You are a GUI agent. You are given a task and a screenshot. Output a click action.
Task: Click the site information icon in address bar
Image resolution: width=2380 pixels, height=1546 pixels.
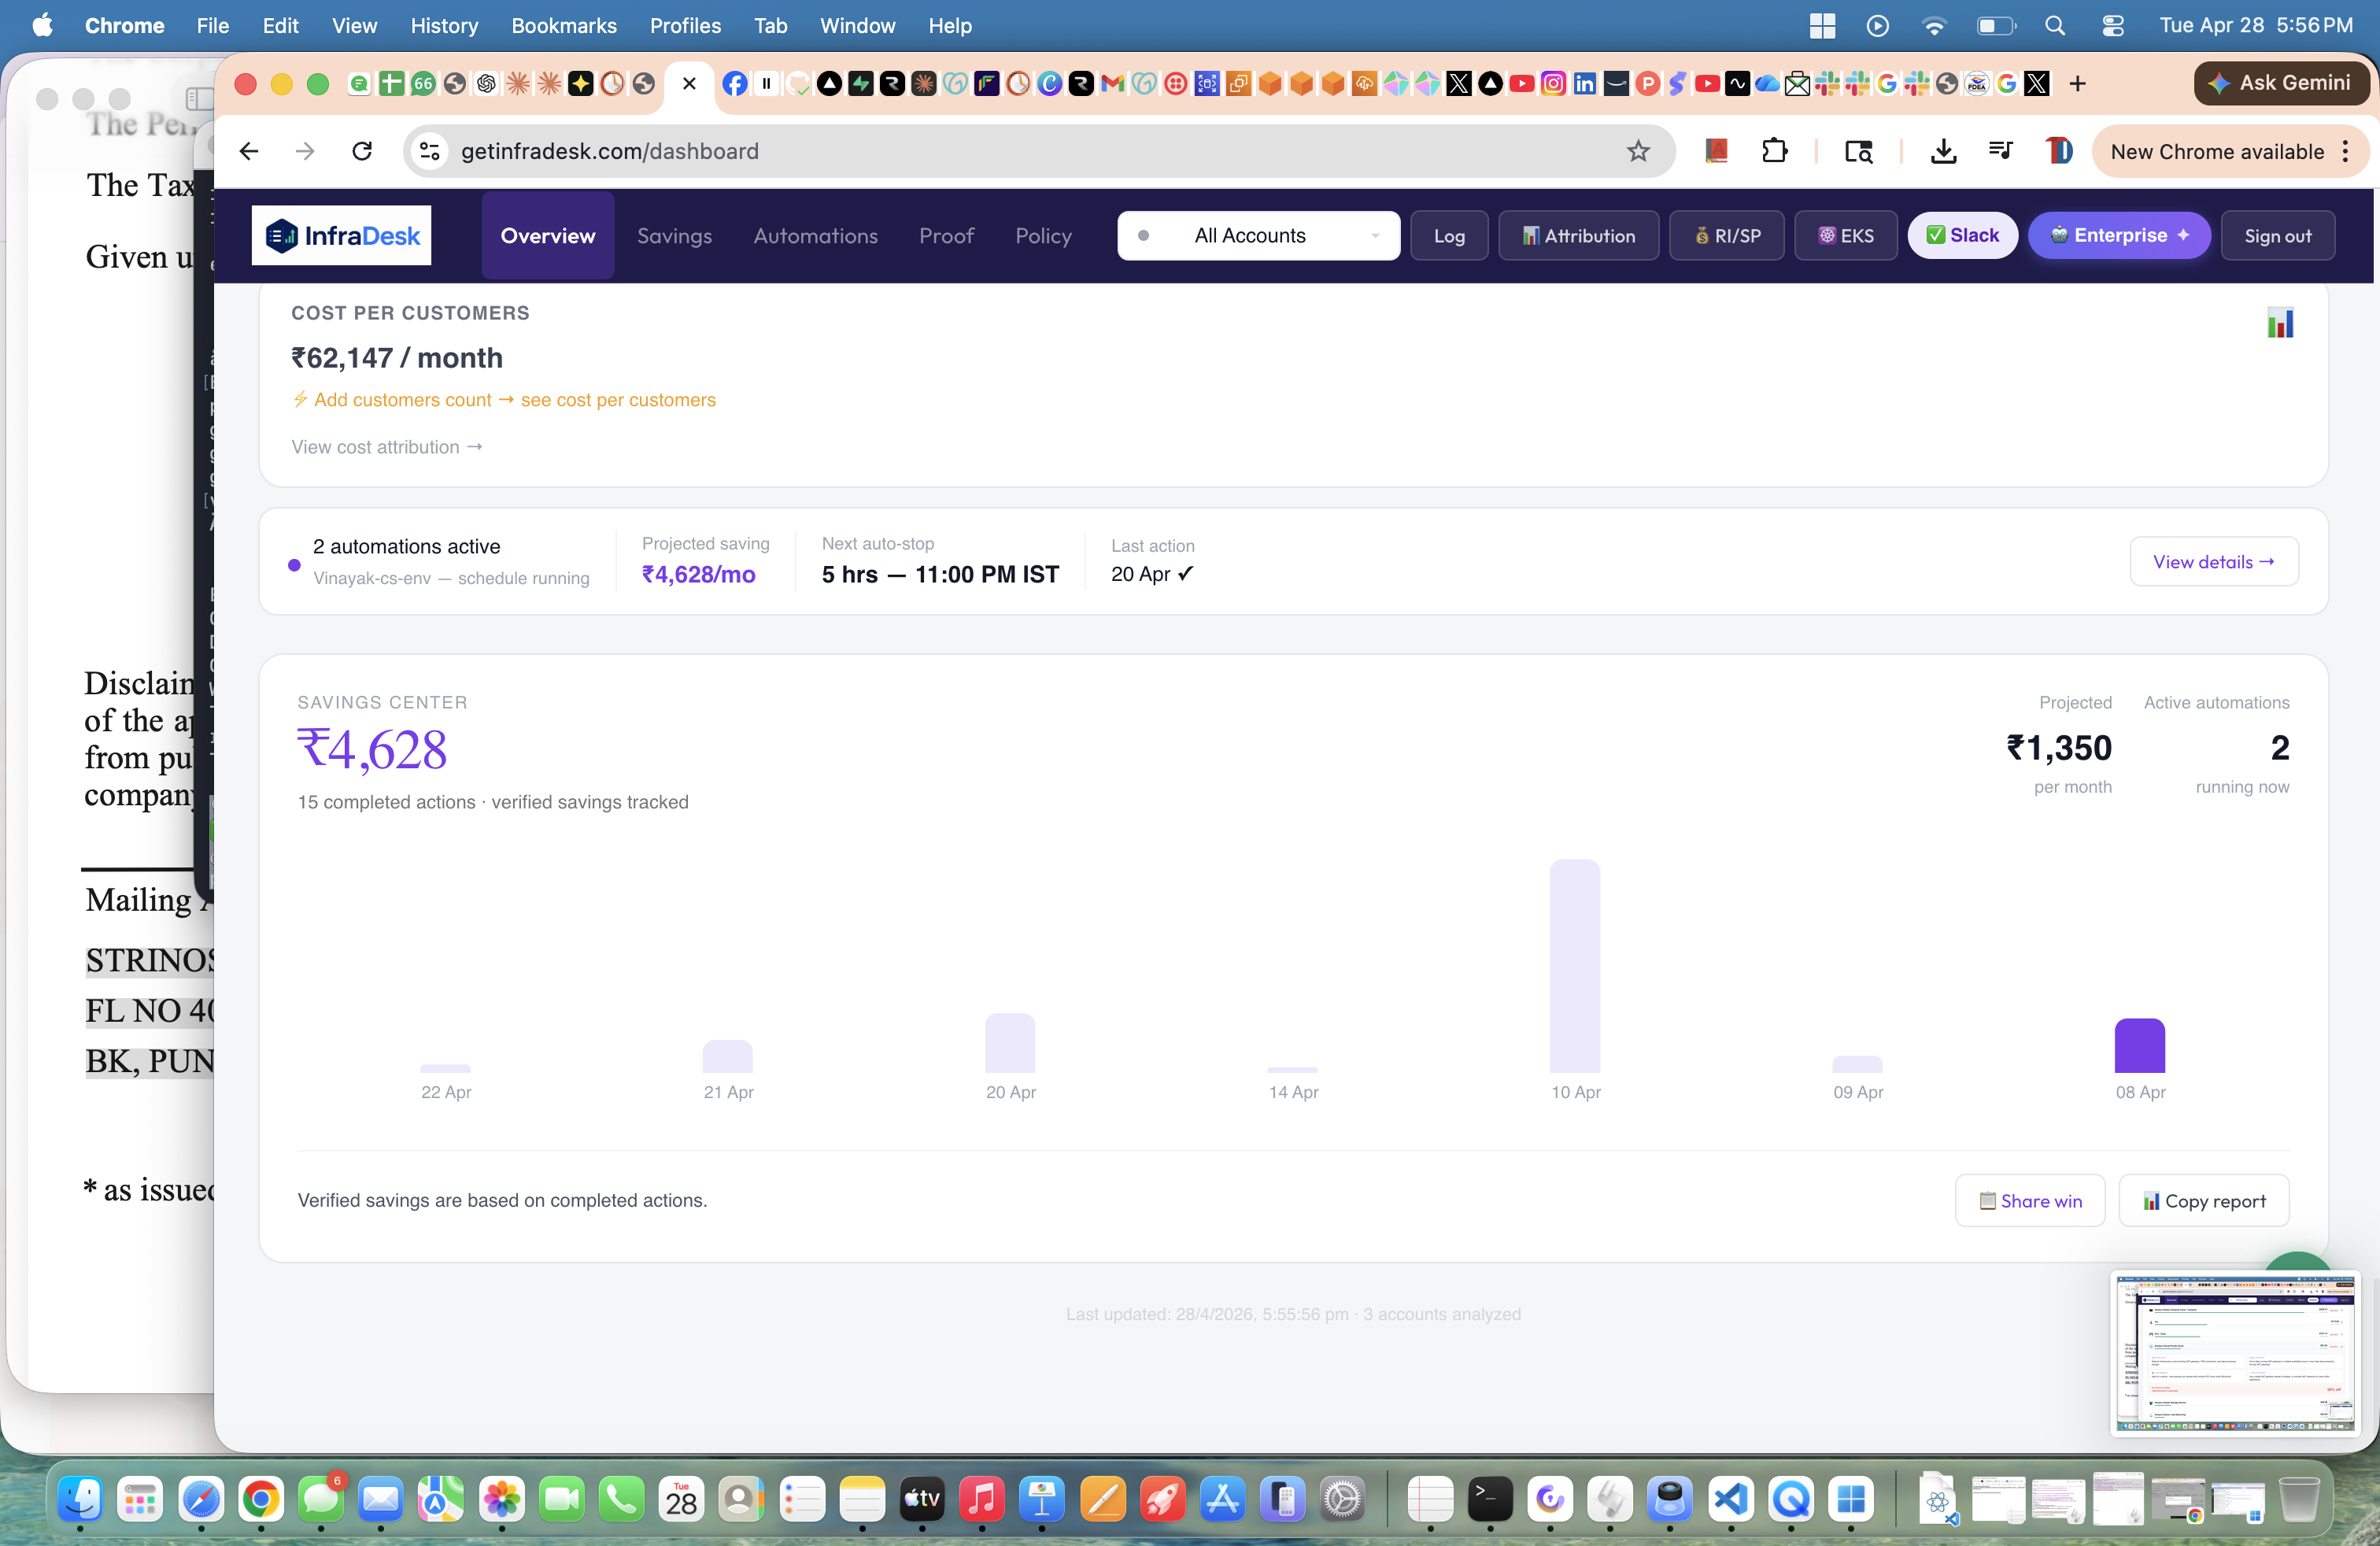click(x=429, y=151)
